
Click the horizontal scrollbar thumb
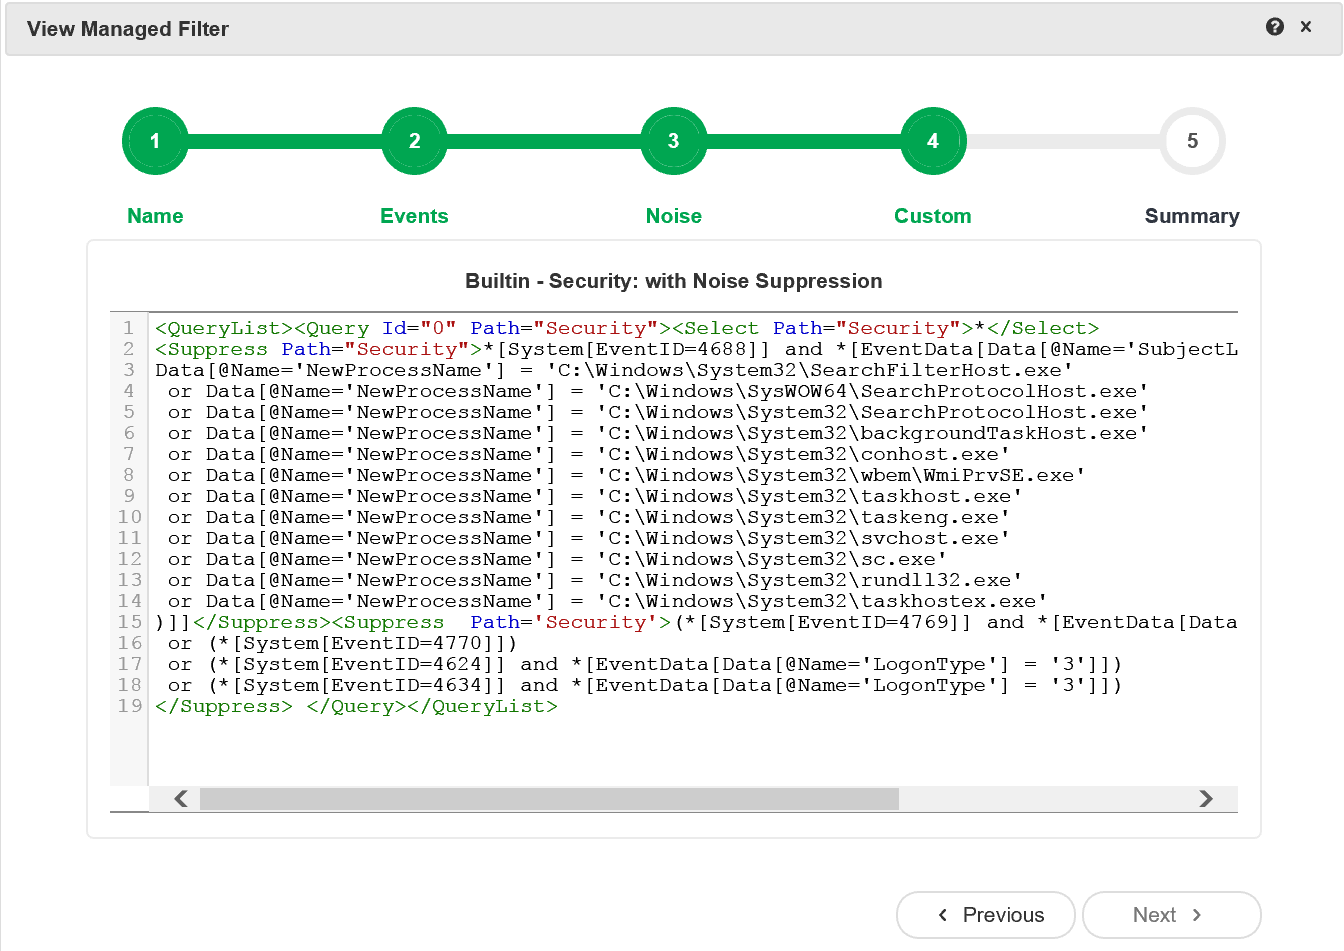point(548,798)
